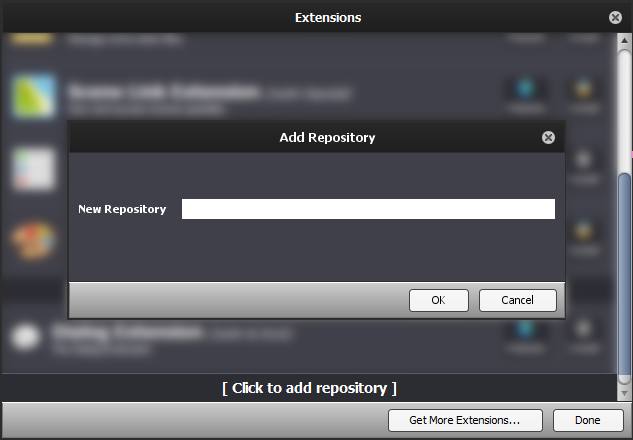Close the Add Repository dialog with its X icon

tap(548, 138)
